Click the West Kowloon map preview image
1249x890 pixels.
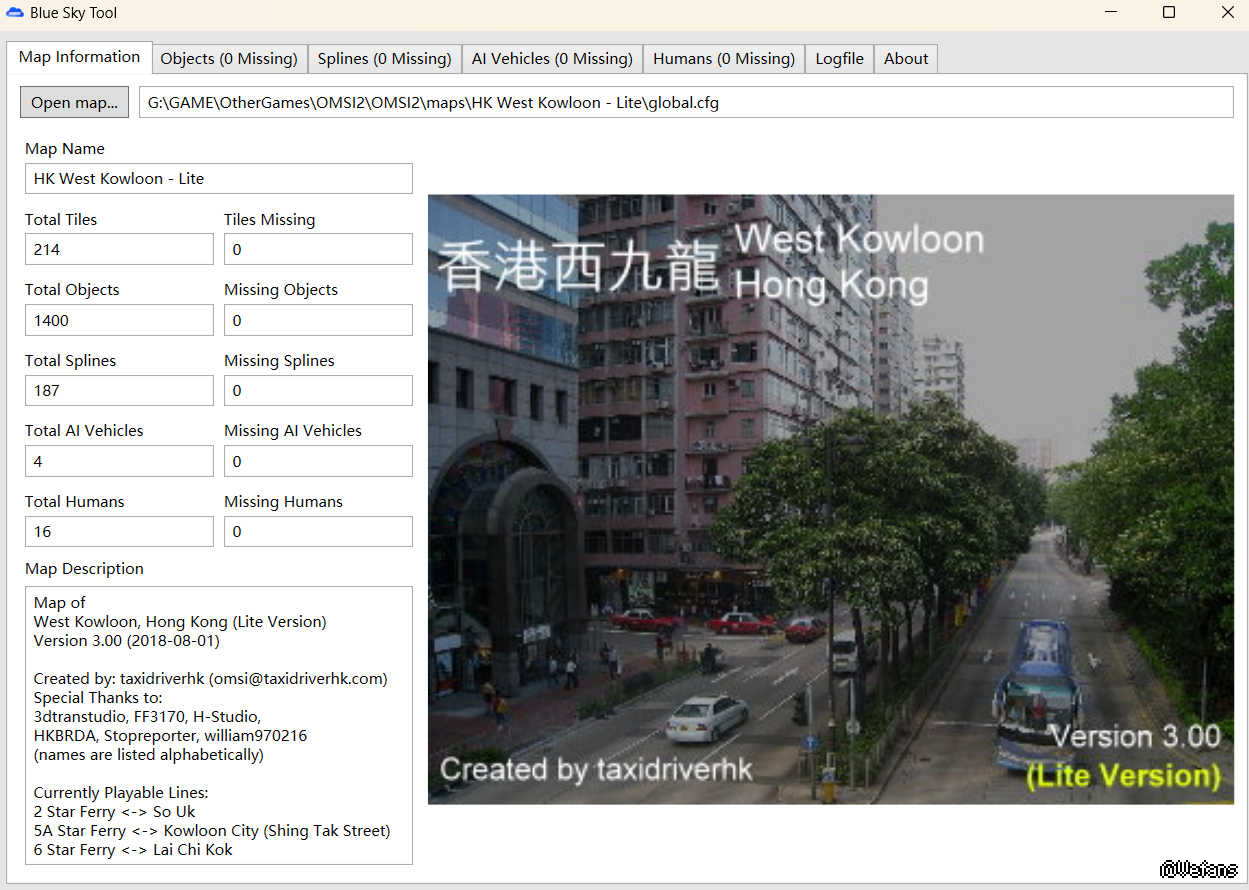[830, 499]
